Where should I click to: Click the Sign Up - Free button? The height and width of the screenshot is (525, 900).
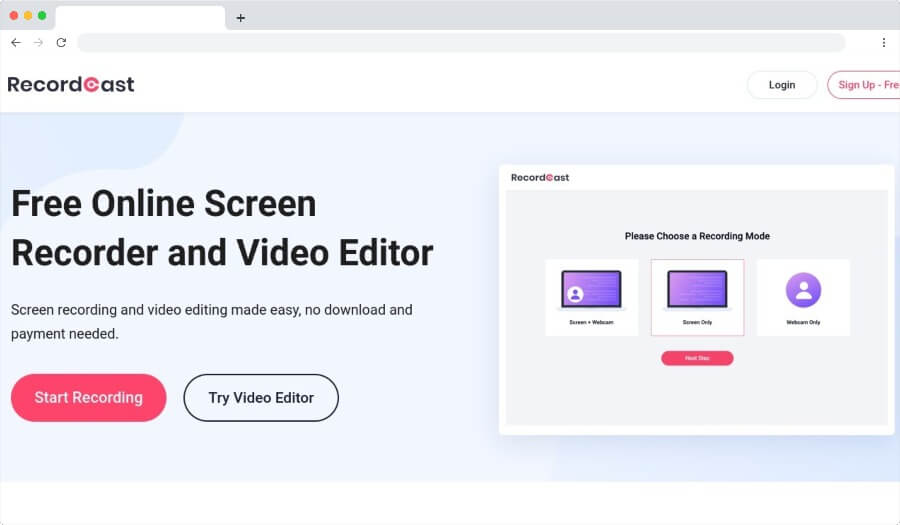(x=864, y=85)
